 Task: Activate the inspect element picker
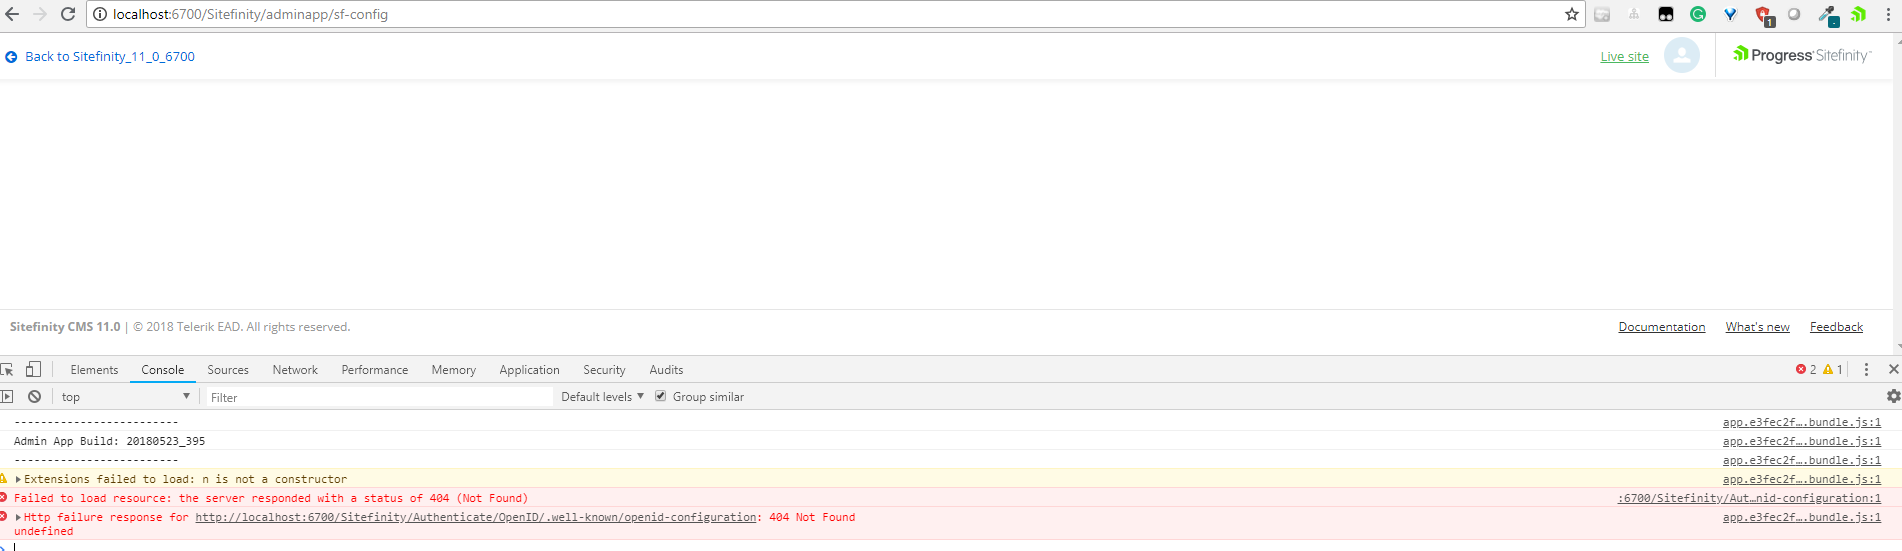[x=8, y=369]
